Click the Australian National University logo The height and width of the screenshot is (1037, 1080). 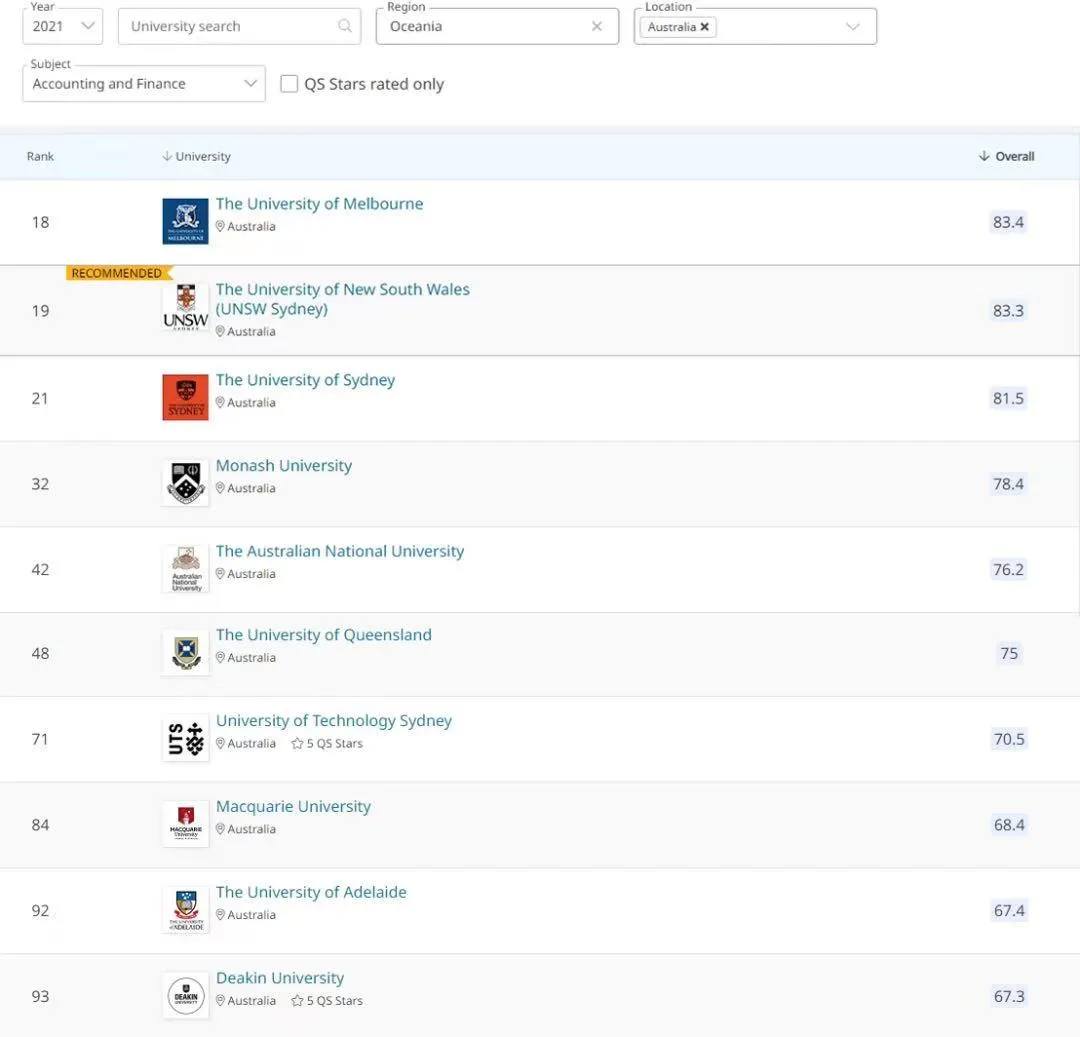coord(186,569)
